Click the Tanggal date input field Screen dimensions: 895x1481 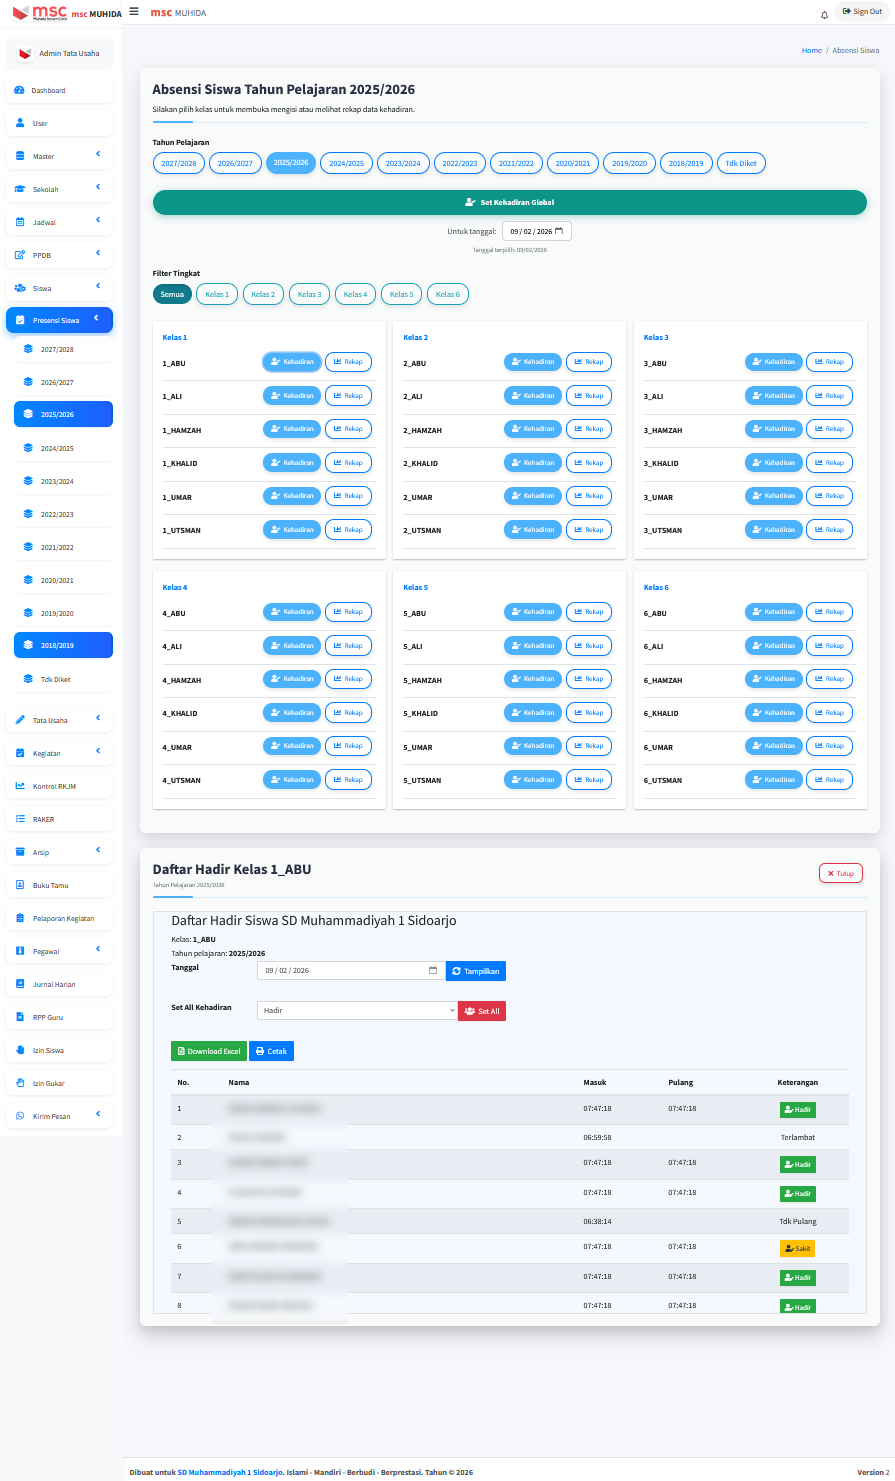pos(340,971)
